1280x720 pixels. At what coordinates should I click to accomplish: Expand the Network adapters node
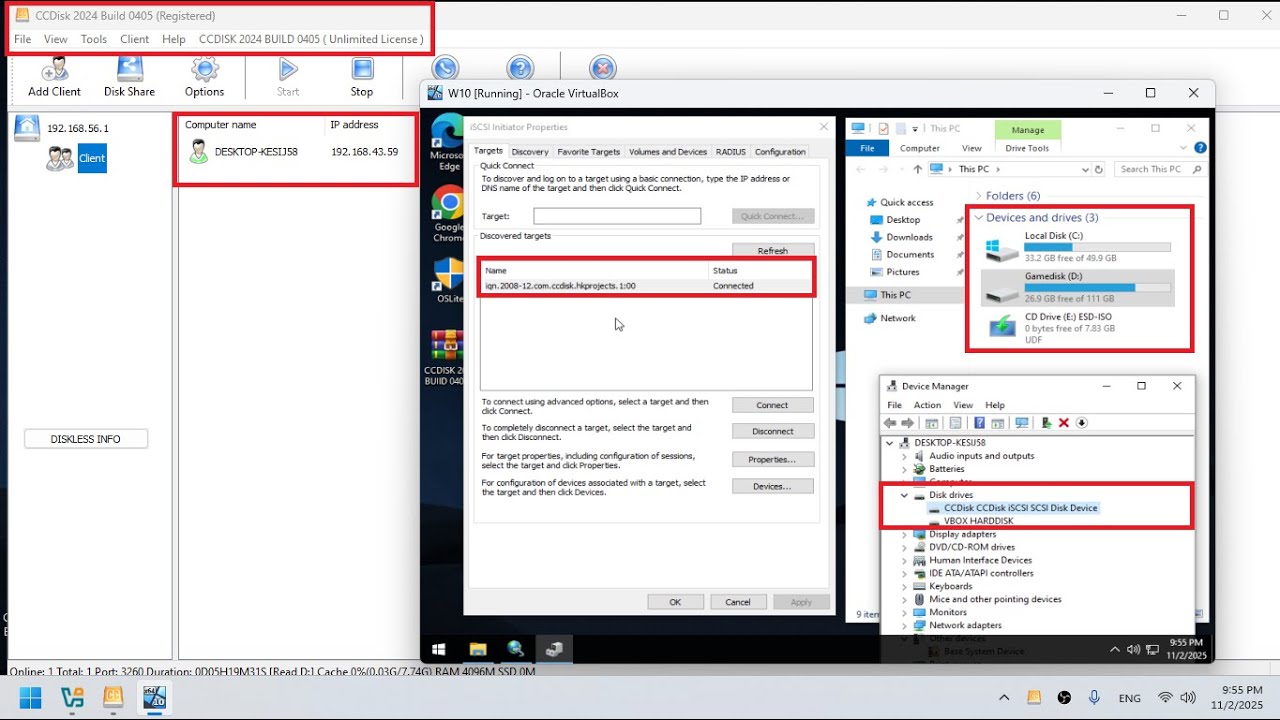905,625
